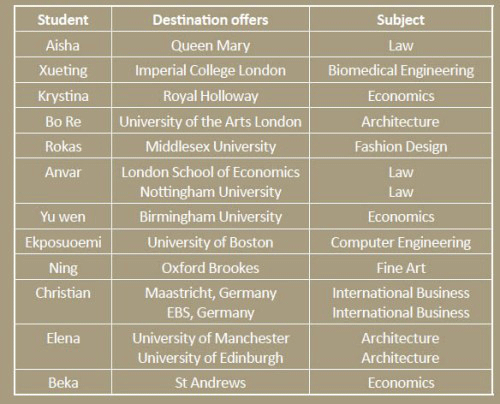Click the Student column header
The height and width of the screenshot is (404, 500).
63,20
